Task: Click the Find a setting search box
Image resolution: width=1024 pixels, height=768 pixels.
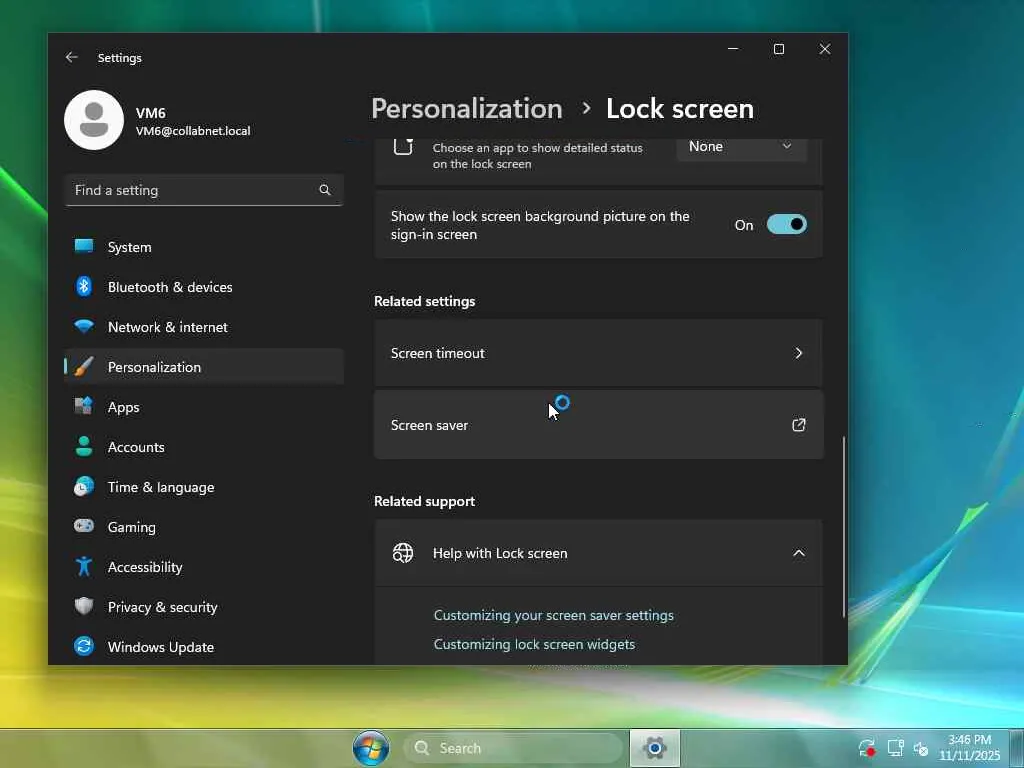Action: (x=204, y=190)
